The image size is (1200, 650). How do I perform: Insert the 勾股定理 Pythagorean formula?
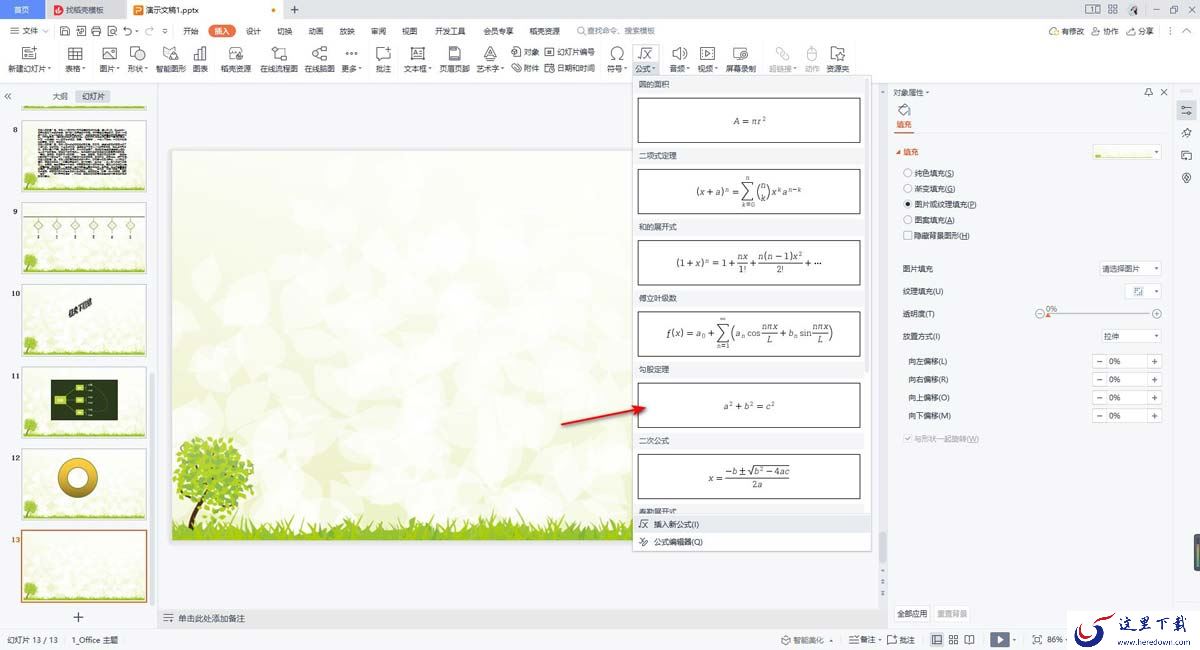[x=749, y=405]
